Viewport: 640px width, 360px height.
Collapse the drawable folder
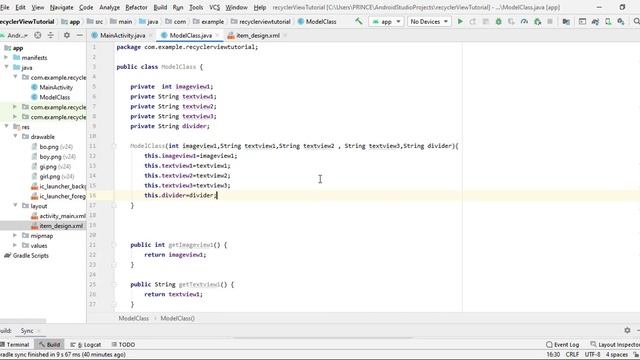point(16,136)
